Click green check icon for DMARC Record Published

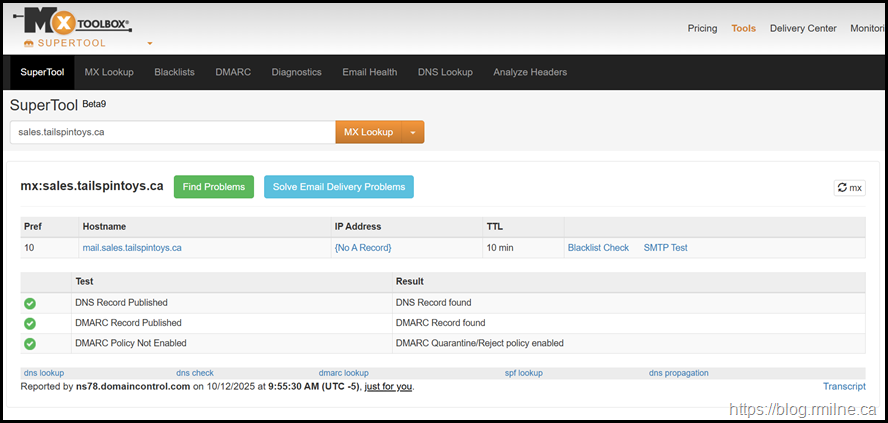pyautogui.click(x=30, y=323)
